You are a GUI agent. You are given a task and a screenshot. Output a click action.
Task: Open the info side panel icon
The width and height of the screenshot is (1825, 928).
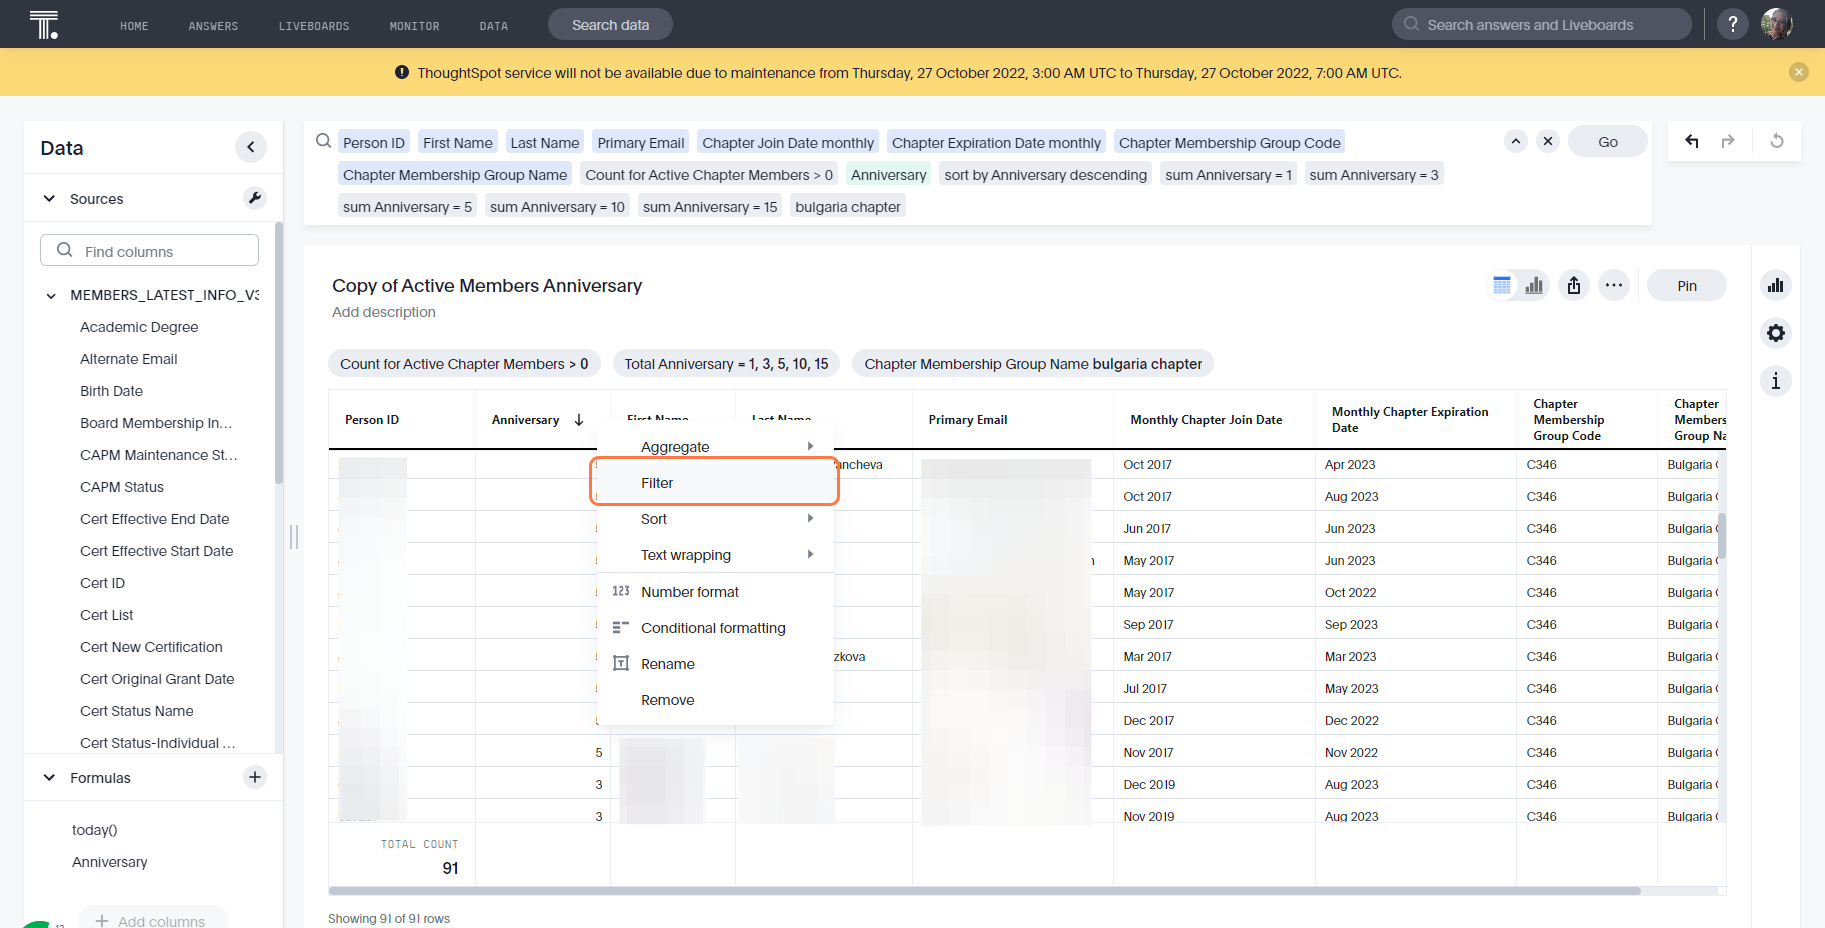point(1776,381)
